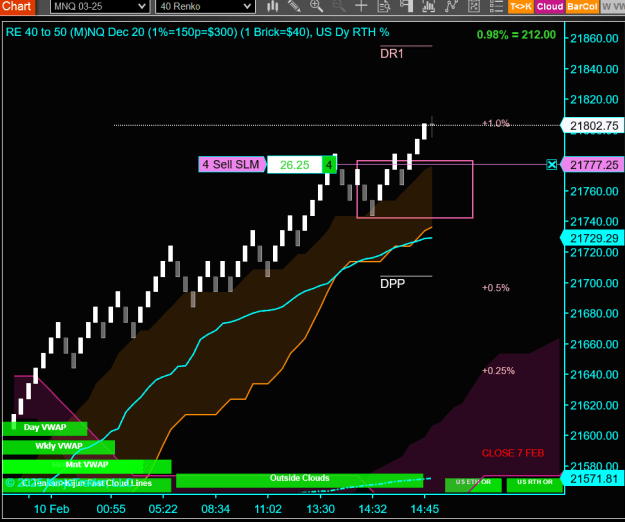Click the 0.98% = 212.00 readout

coord(516,35)
